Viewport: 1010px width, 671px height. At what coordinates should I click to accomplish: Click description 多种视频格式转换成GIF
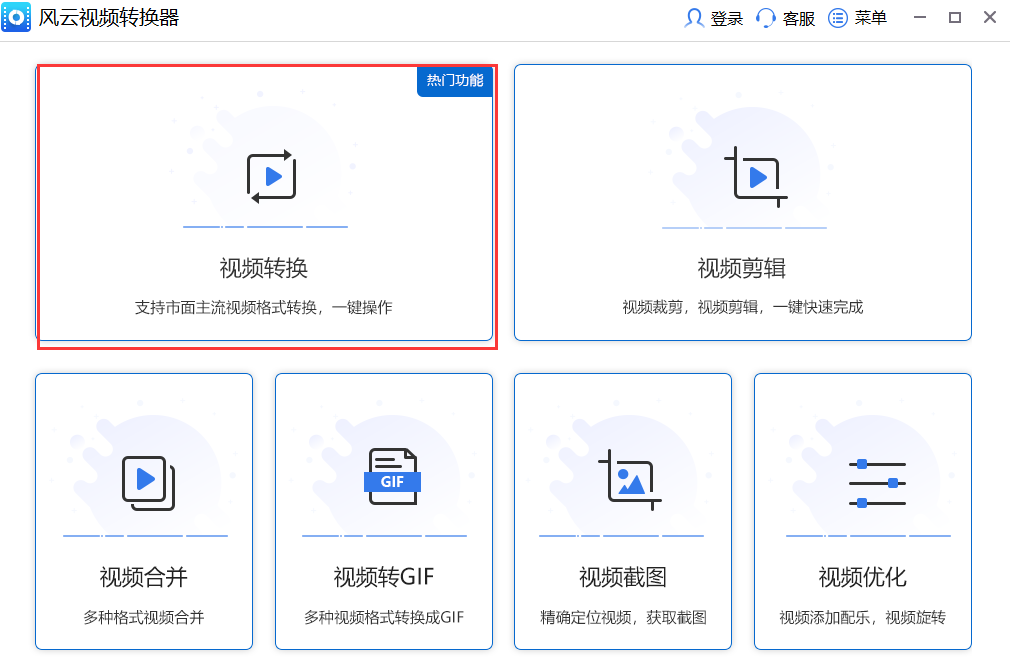coord(384,618)
